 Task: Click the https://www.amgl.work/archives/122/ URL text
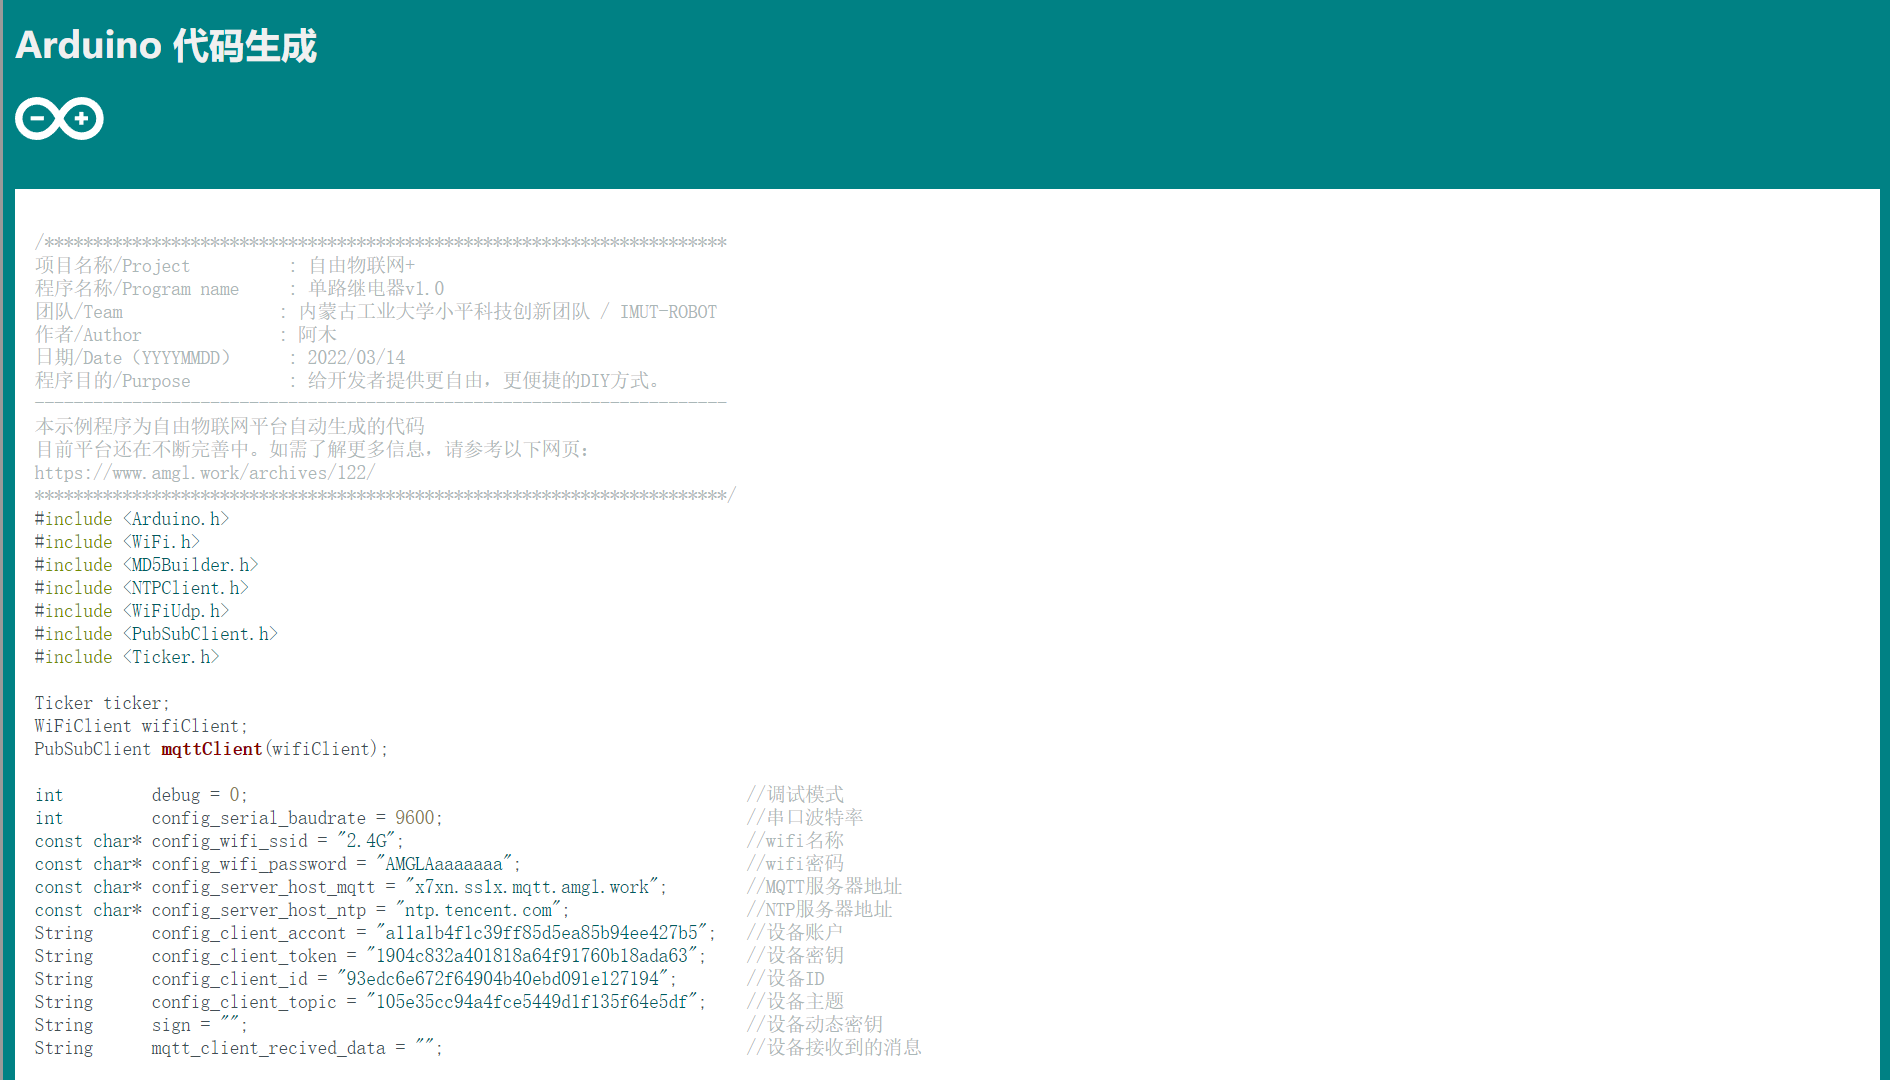(205, 473)
